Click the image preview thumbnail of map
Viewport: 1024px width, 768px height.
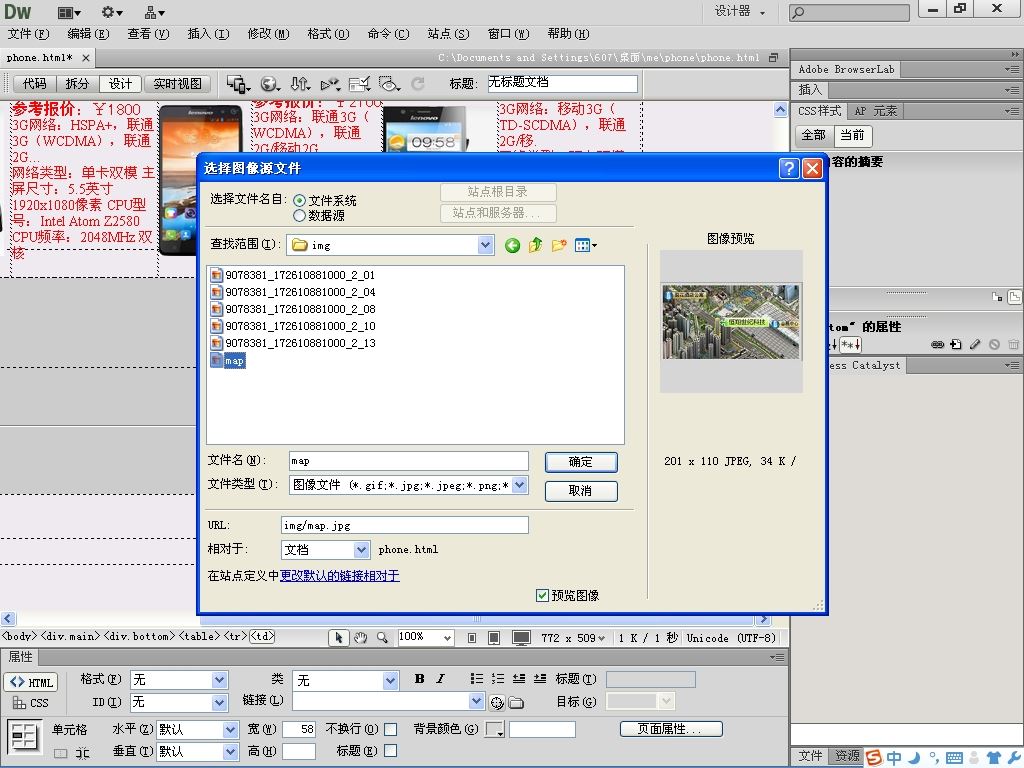click(x=731, y=321)
